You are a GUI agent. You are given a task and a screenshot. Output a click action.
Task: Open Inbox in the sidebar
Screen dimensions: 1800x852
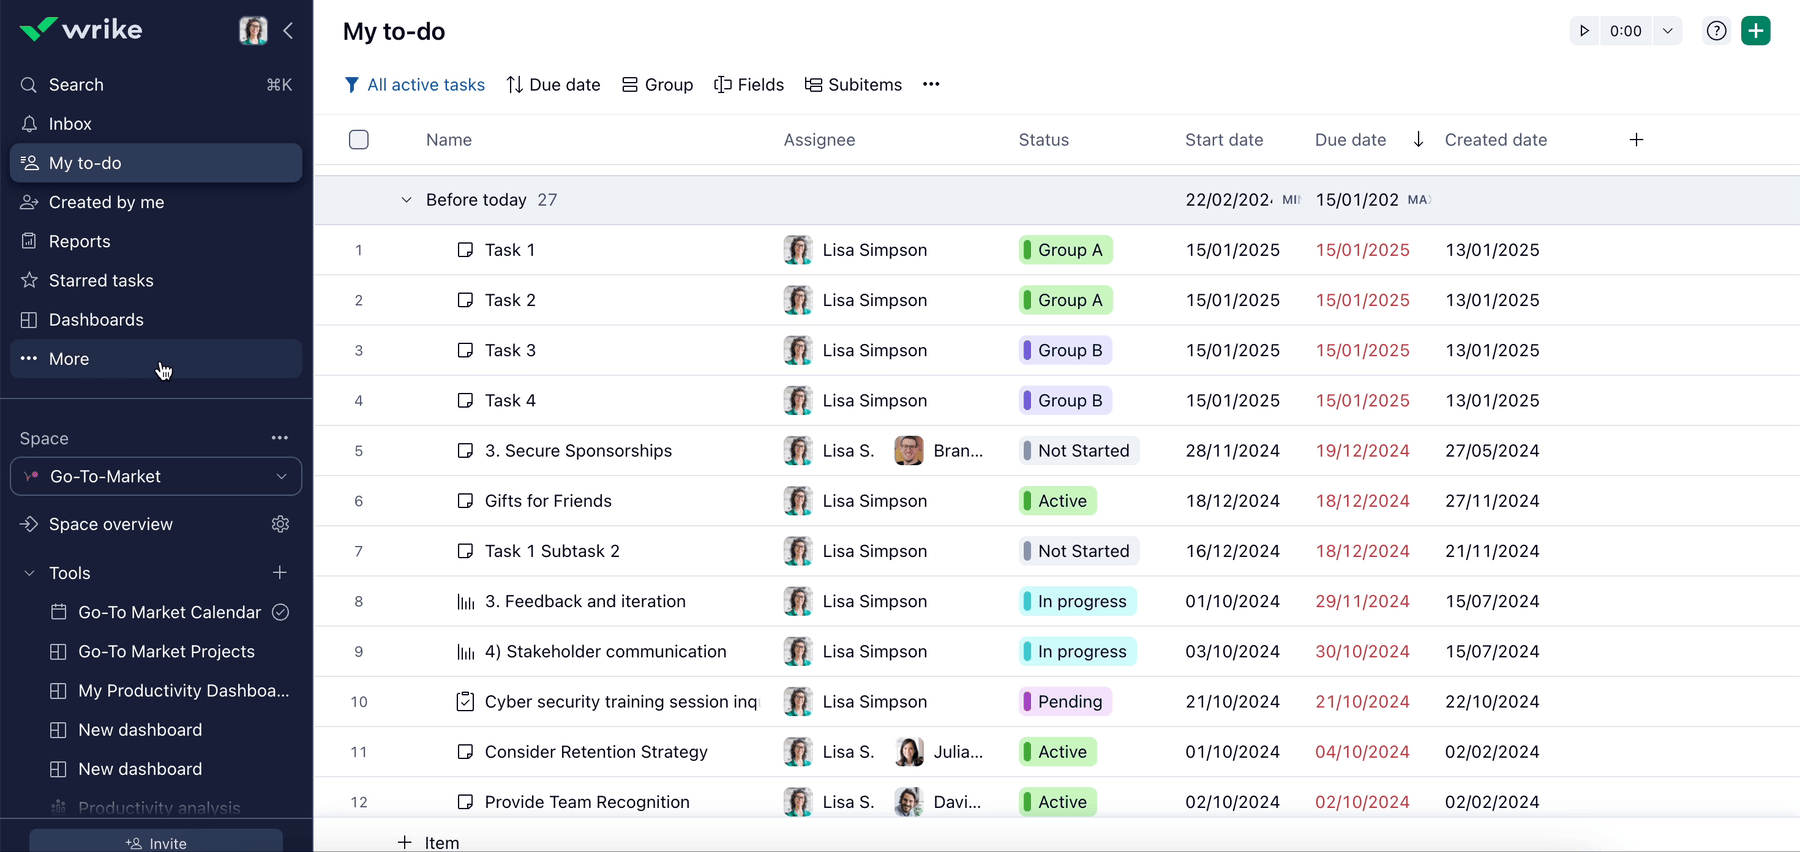70,124
